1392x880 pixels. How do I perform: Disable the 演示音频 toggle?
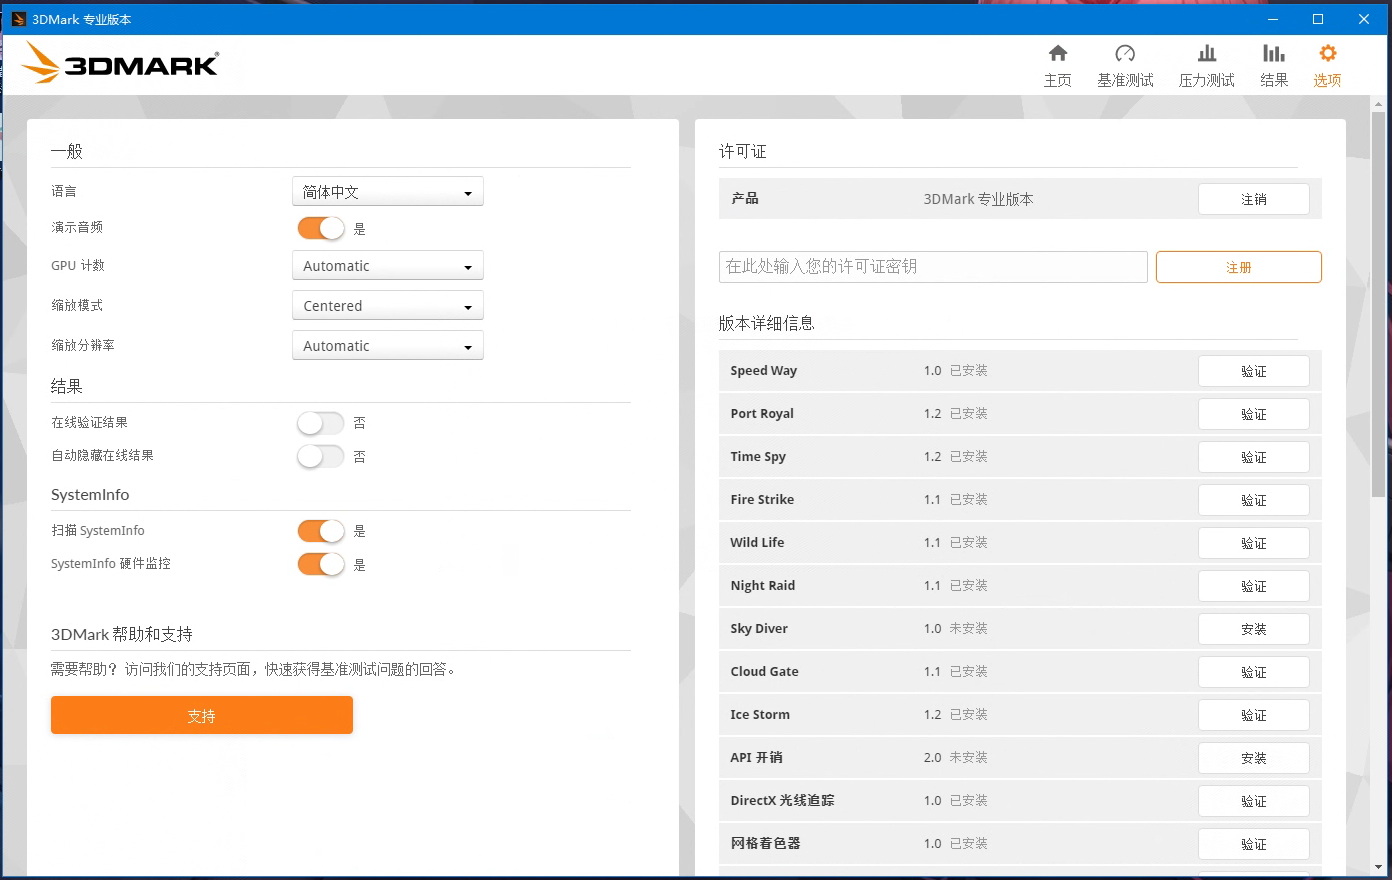[321, 228]
